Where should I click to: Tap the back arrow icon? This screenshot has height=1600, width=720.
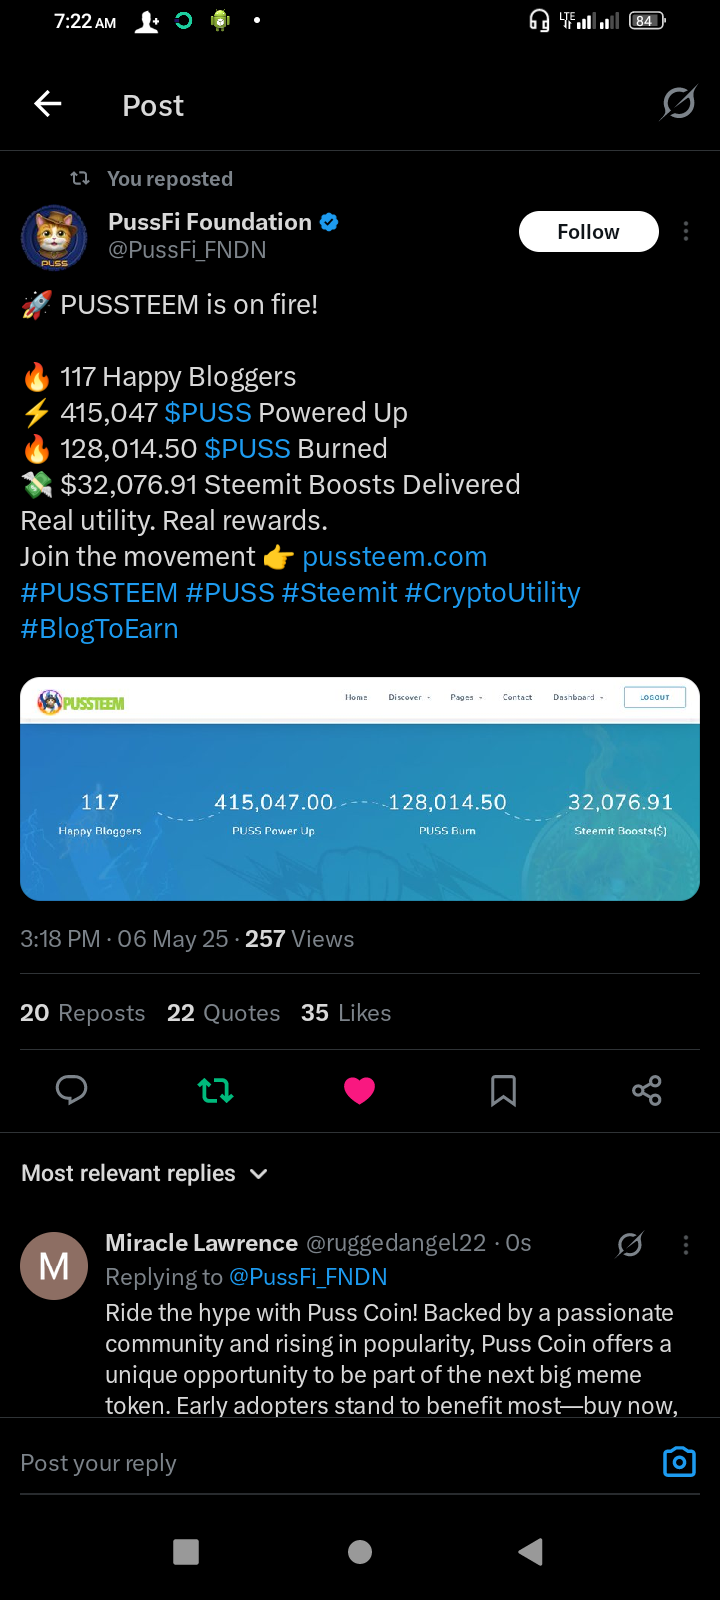(x=48, y=104)
